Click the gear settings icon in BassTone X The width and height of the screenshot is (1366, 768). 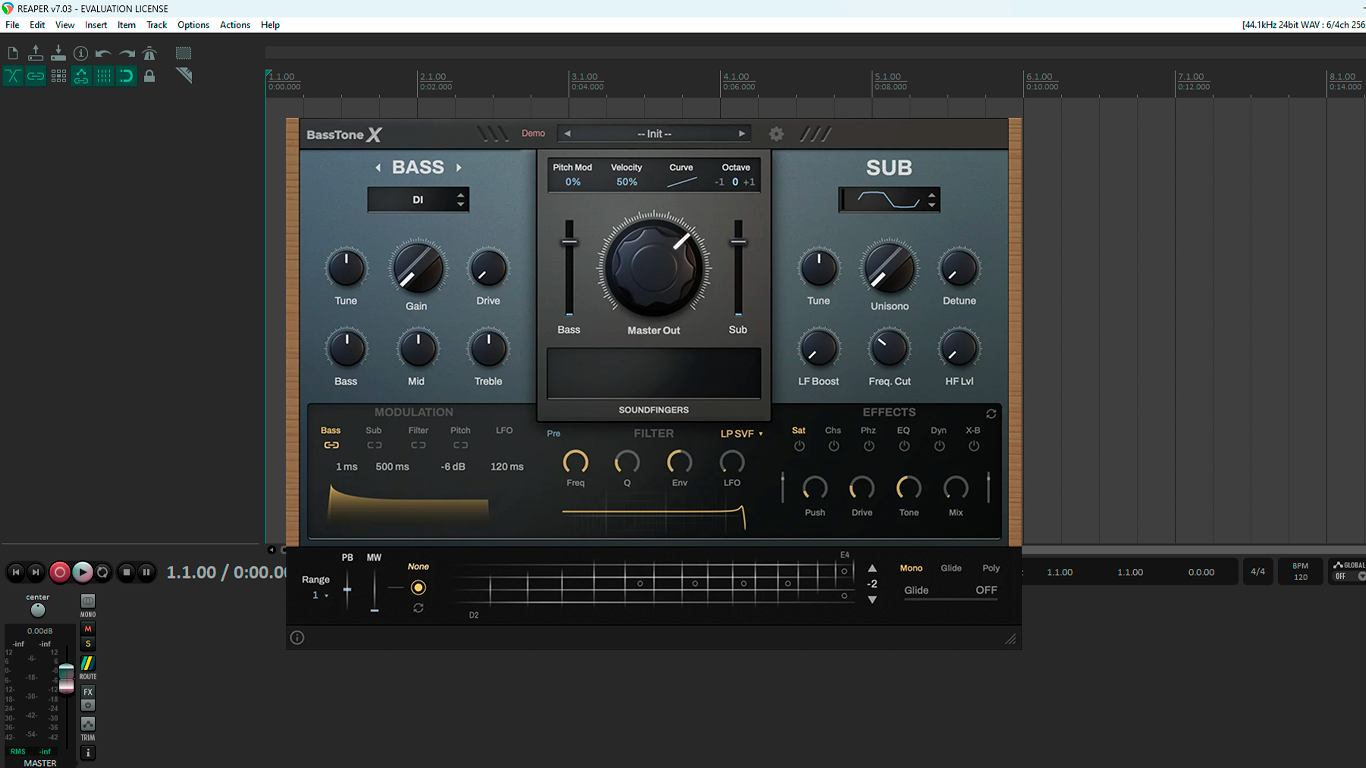click(x=776, y=134)
